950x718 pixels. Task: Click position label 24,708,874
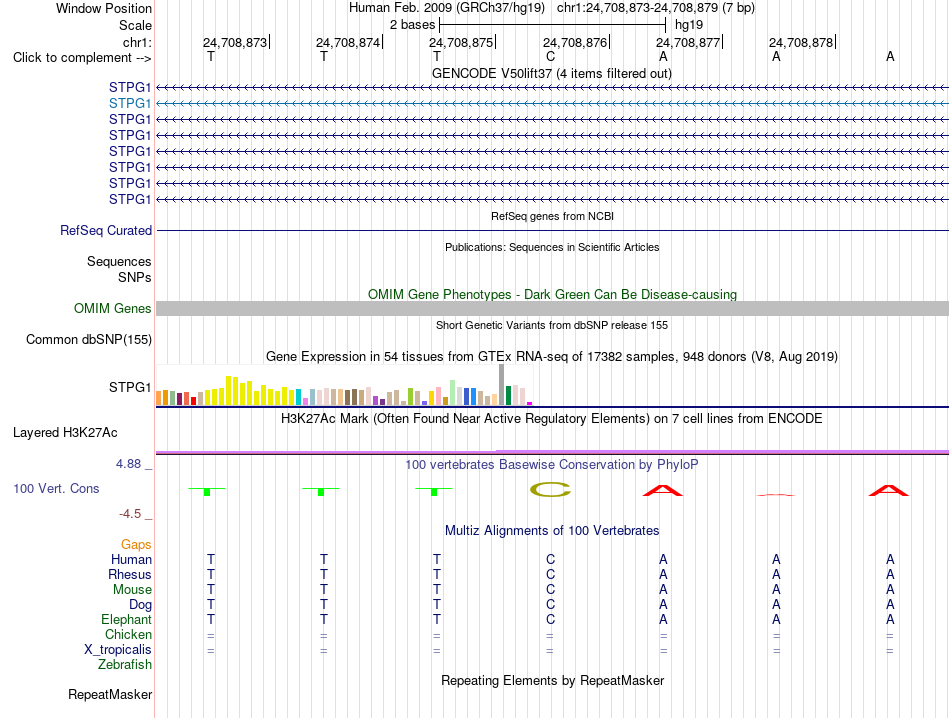coord(348,42)
